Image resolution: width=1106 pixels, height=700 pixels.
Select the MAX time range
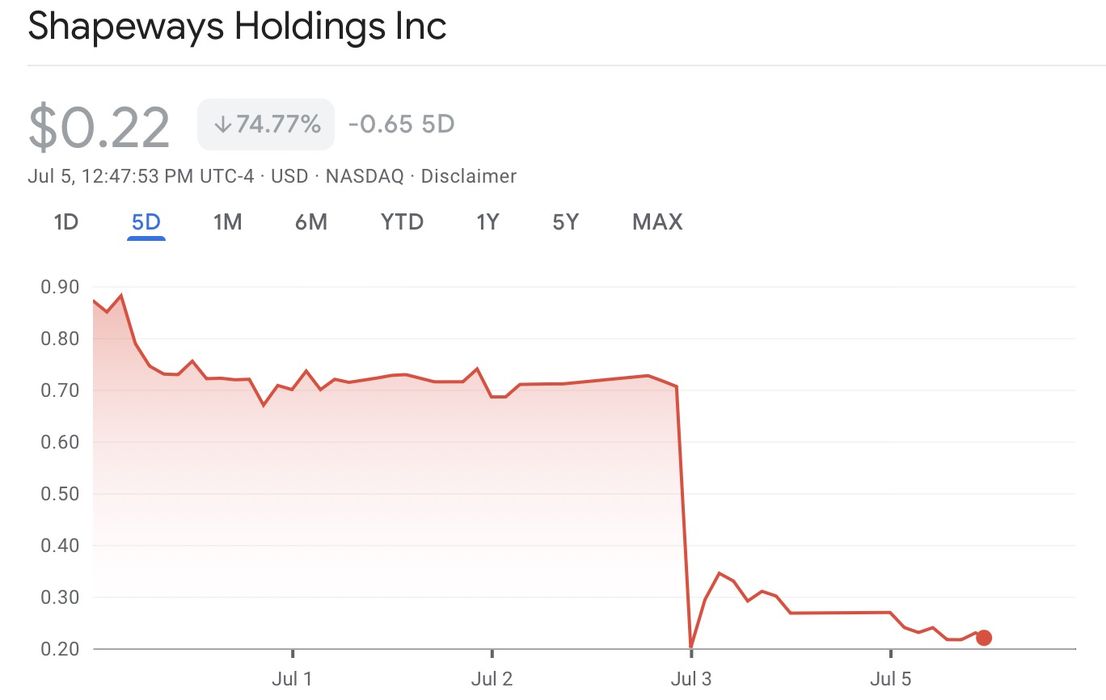point(657,222)
